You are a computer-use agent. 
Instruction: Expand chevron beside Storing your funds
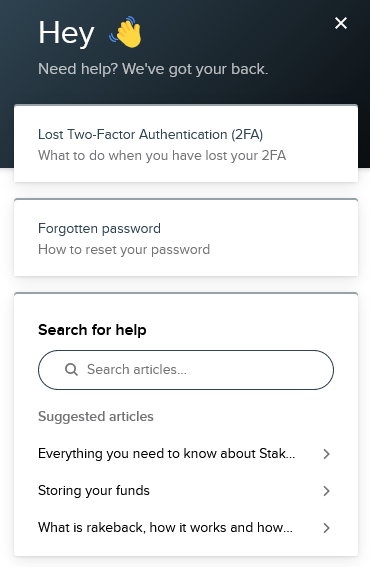pos(326,491)
